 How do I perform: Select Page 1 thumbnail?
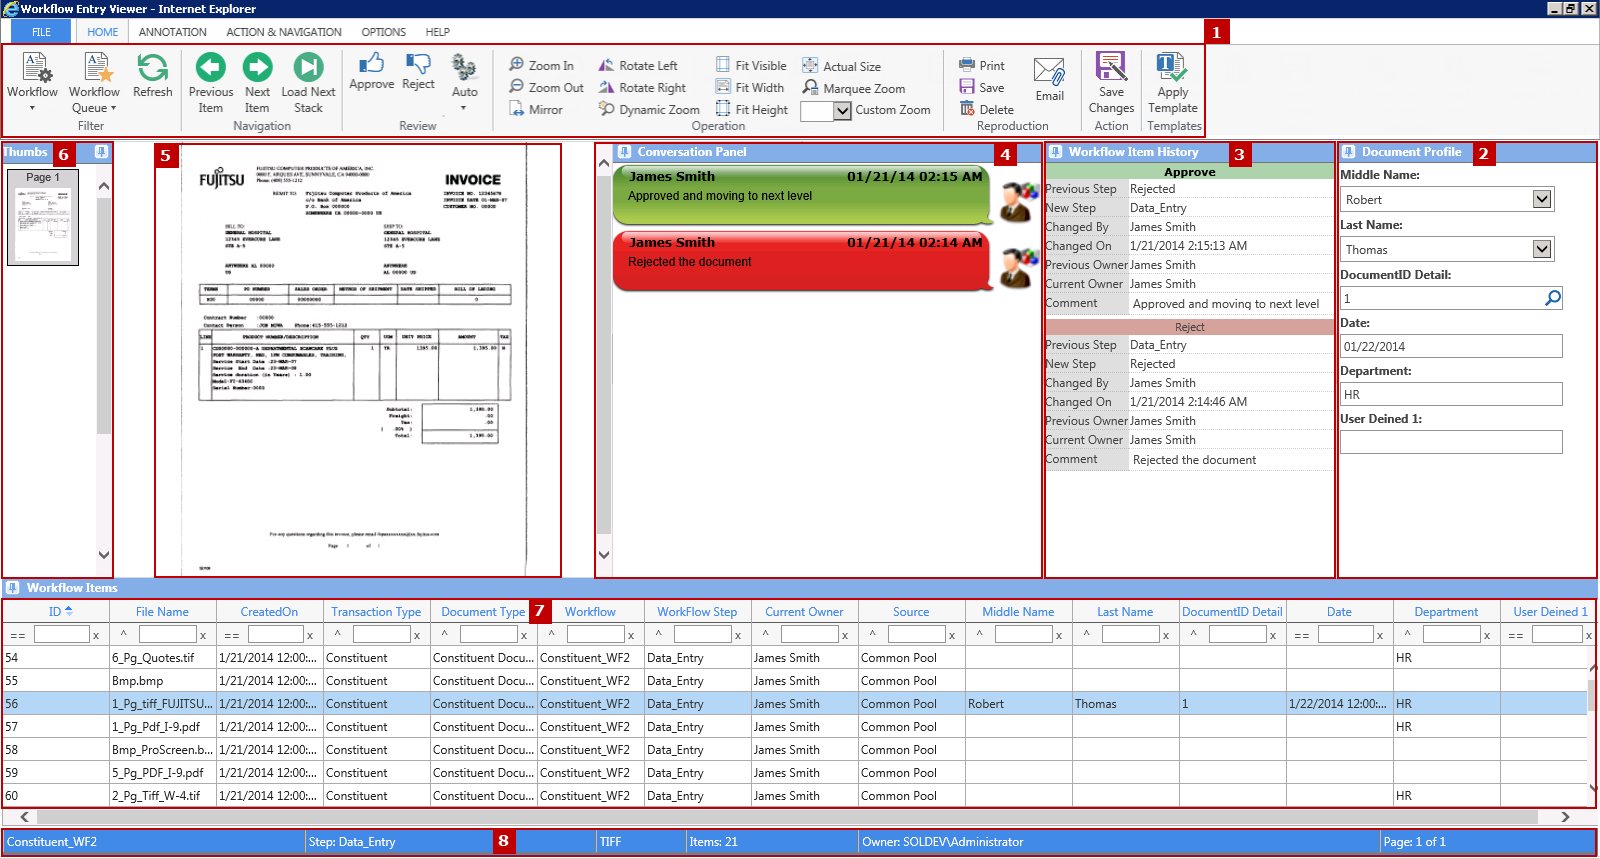43,218
